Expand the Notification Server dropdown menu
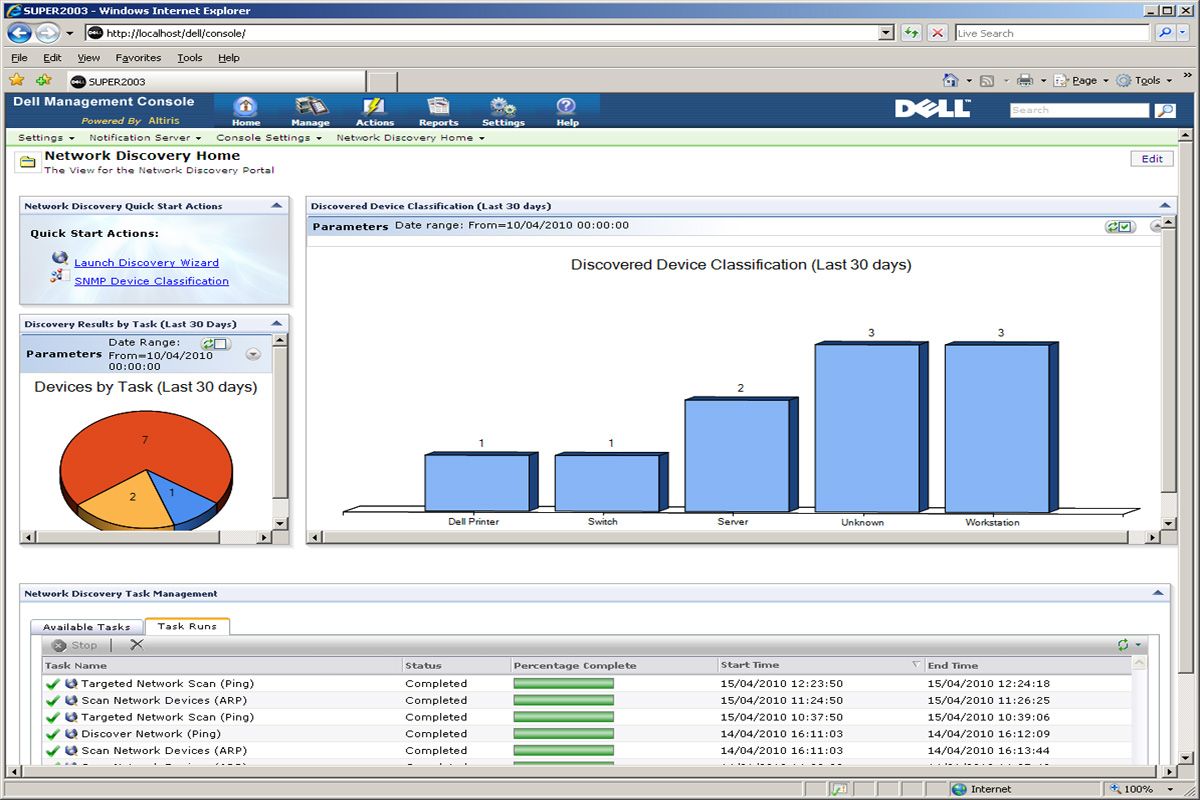 pyautogui.click(x=145, y=138)
